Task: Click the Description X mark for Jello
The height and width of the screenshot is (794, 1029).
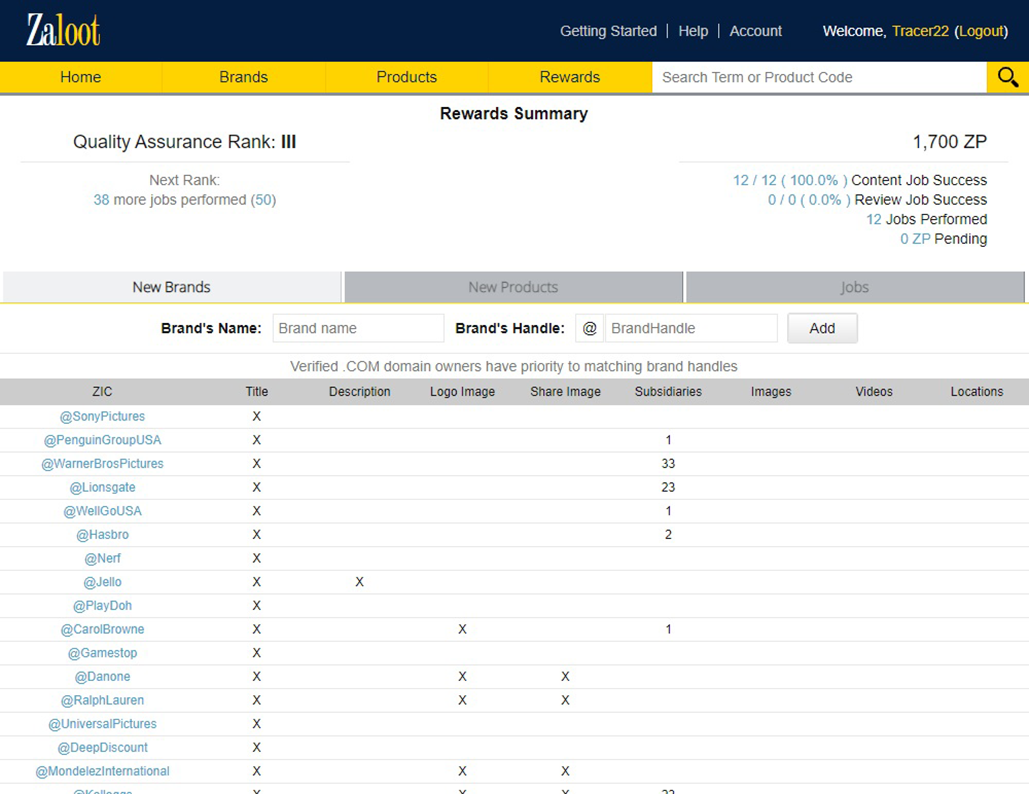Action: point(360,582)
